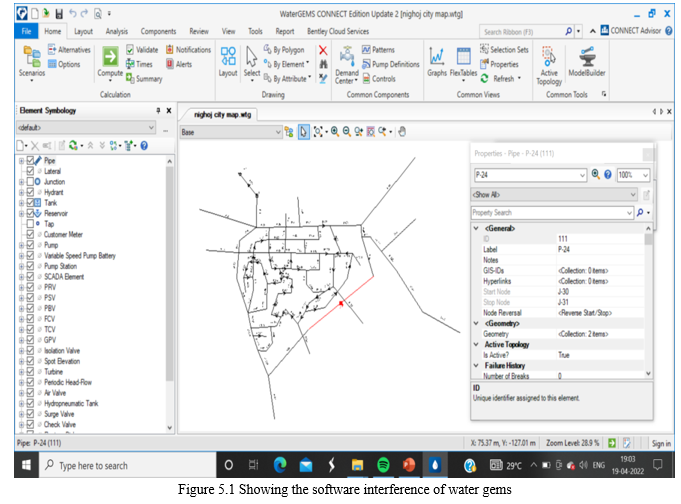Open Alerts from the ribbon
Screen dimensions: 681x504
[x=179, y=64]
